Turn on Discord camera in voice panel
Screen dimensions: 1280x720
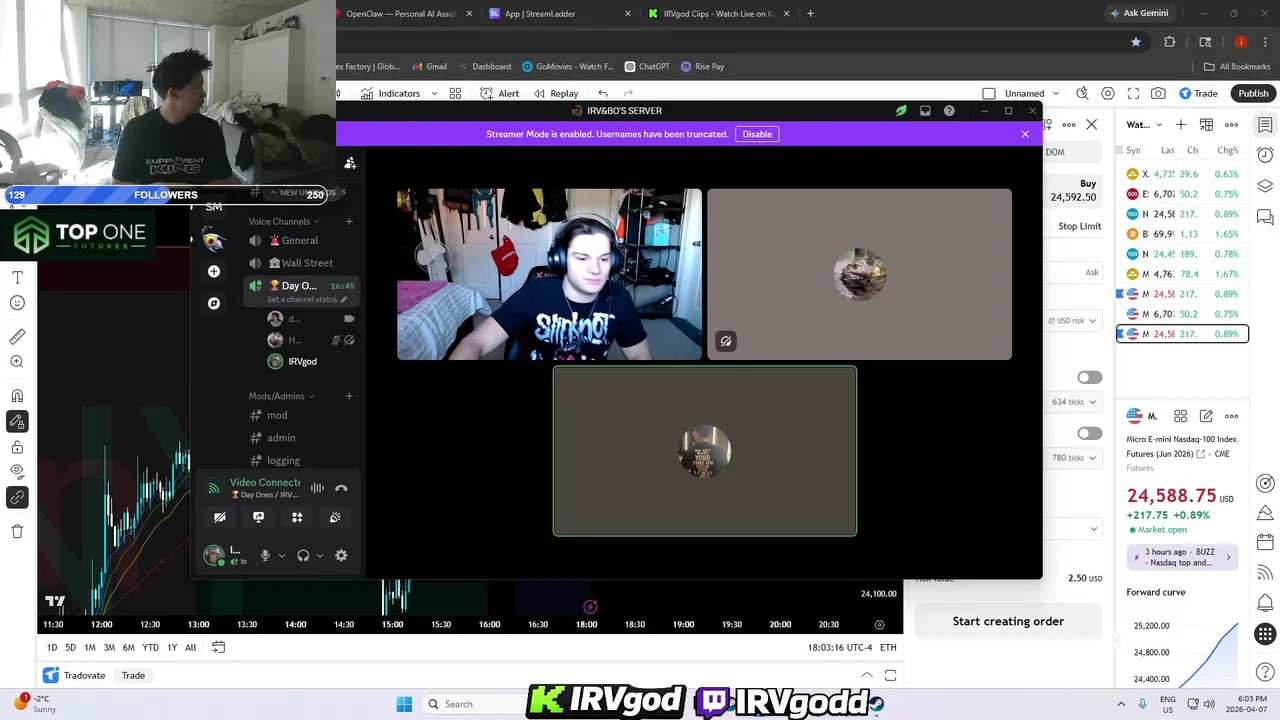220,517
